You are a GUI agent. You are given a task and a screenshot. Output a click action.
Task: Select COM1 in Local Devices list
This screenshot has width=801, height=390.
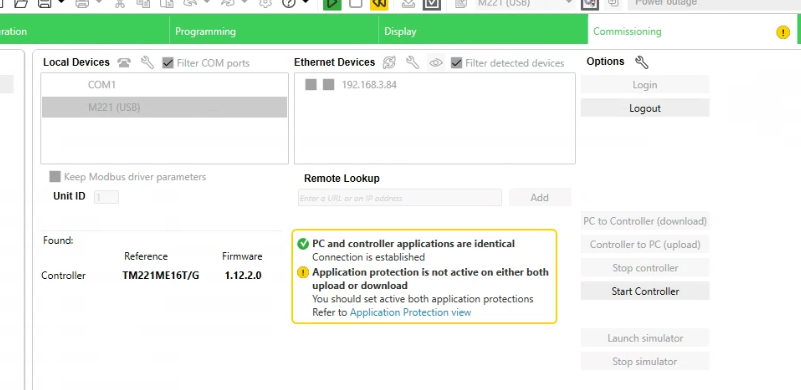click(x=164, y=85)
